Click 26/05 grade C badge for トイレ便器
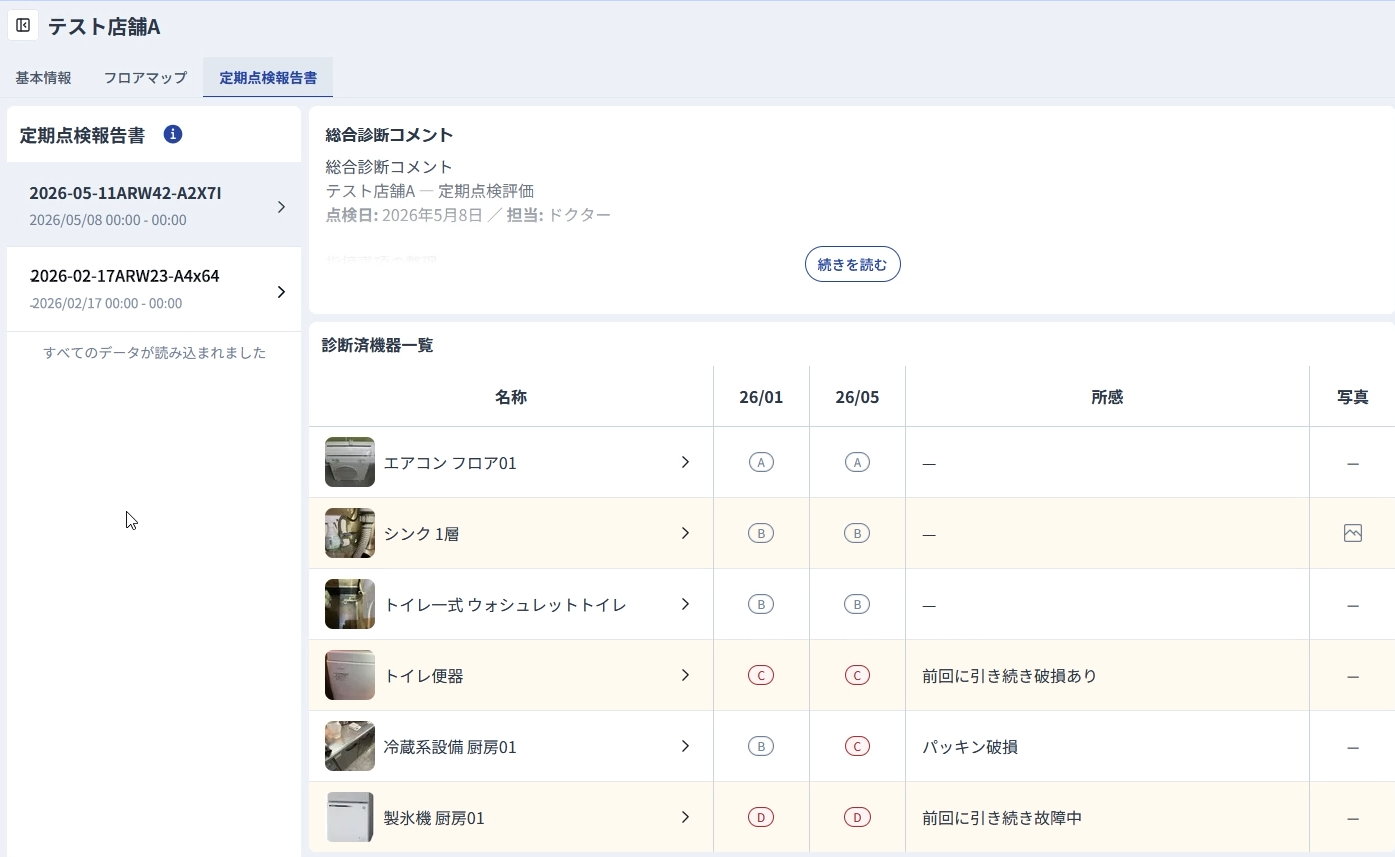This screenshot has height=857, width=1395. (857, 675)
